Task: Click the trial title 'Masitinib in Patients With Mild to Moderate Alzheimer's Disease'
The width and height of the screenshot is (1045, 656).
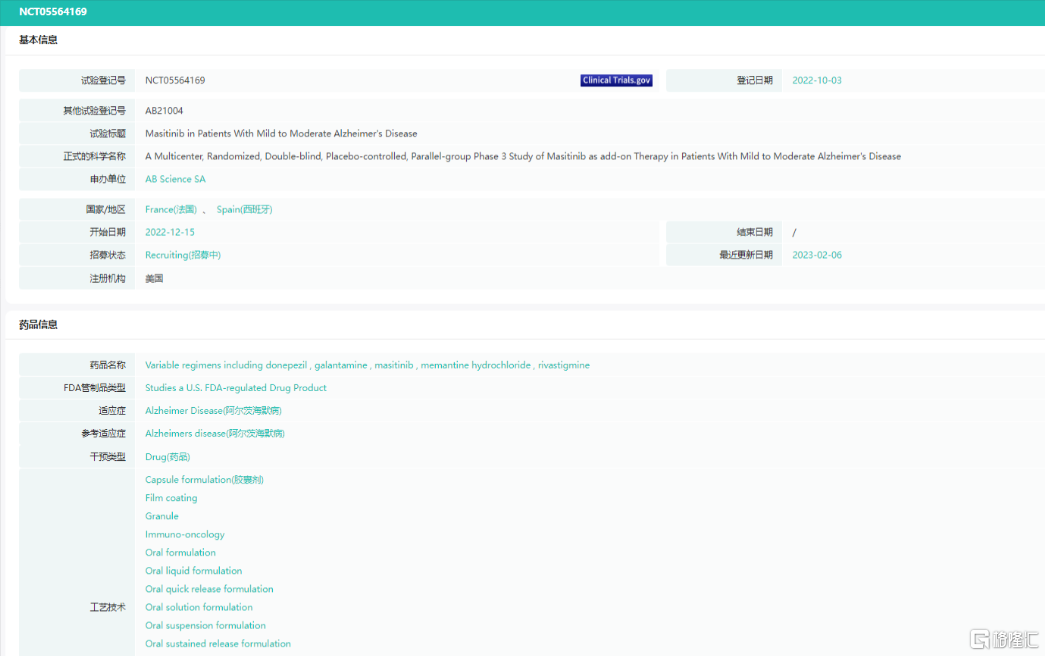Action: point(281,134)
